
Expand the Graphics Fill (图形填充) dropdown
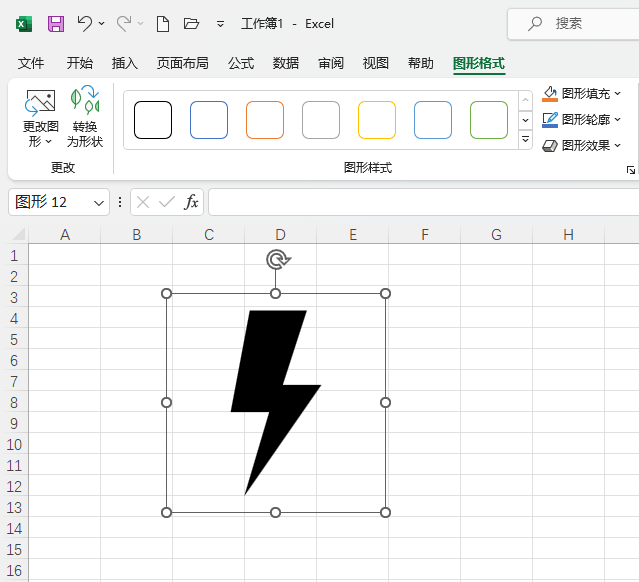point(617,94)
